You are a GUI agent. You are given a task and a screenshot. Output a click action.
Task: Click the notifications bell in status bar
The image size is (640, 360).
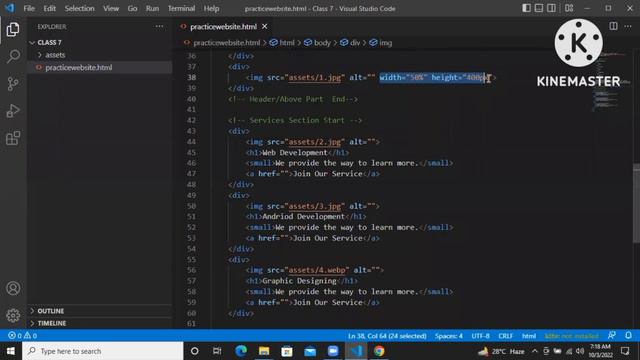pyautogui.click(x=628, y=336)
